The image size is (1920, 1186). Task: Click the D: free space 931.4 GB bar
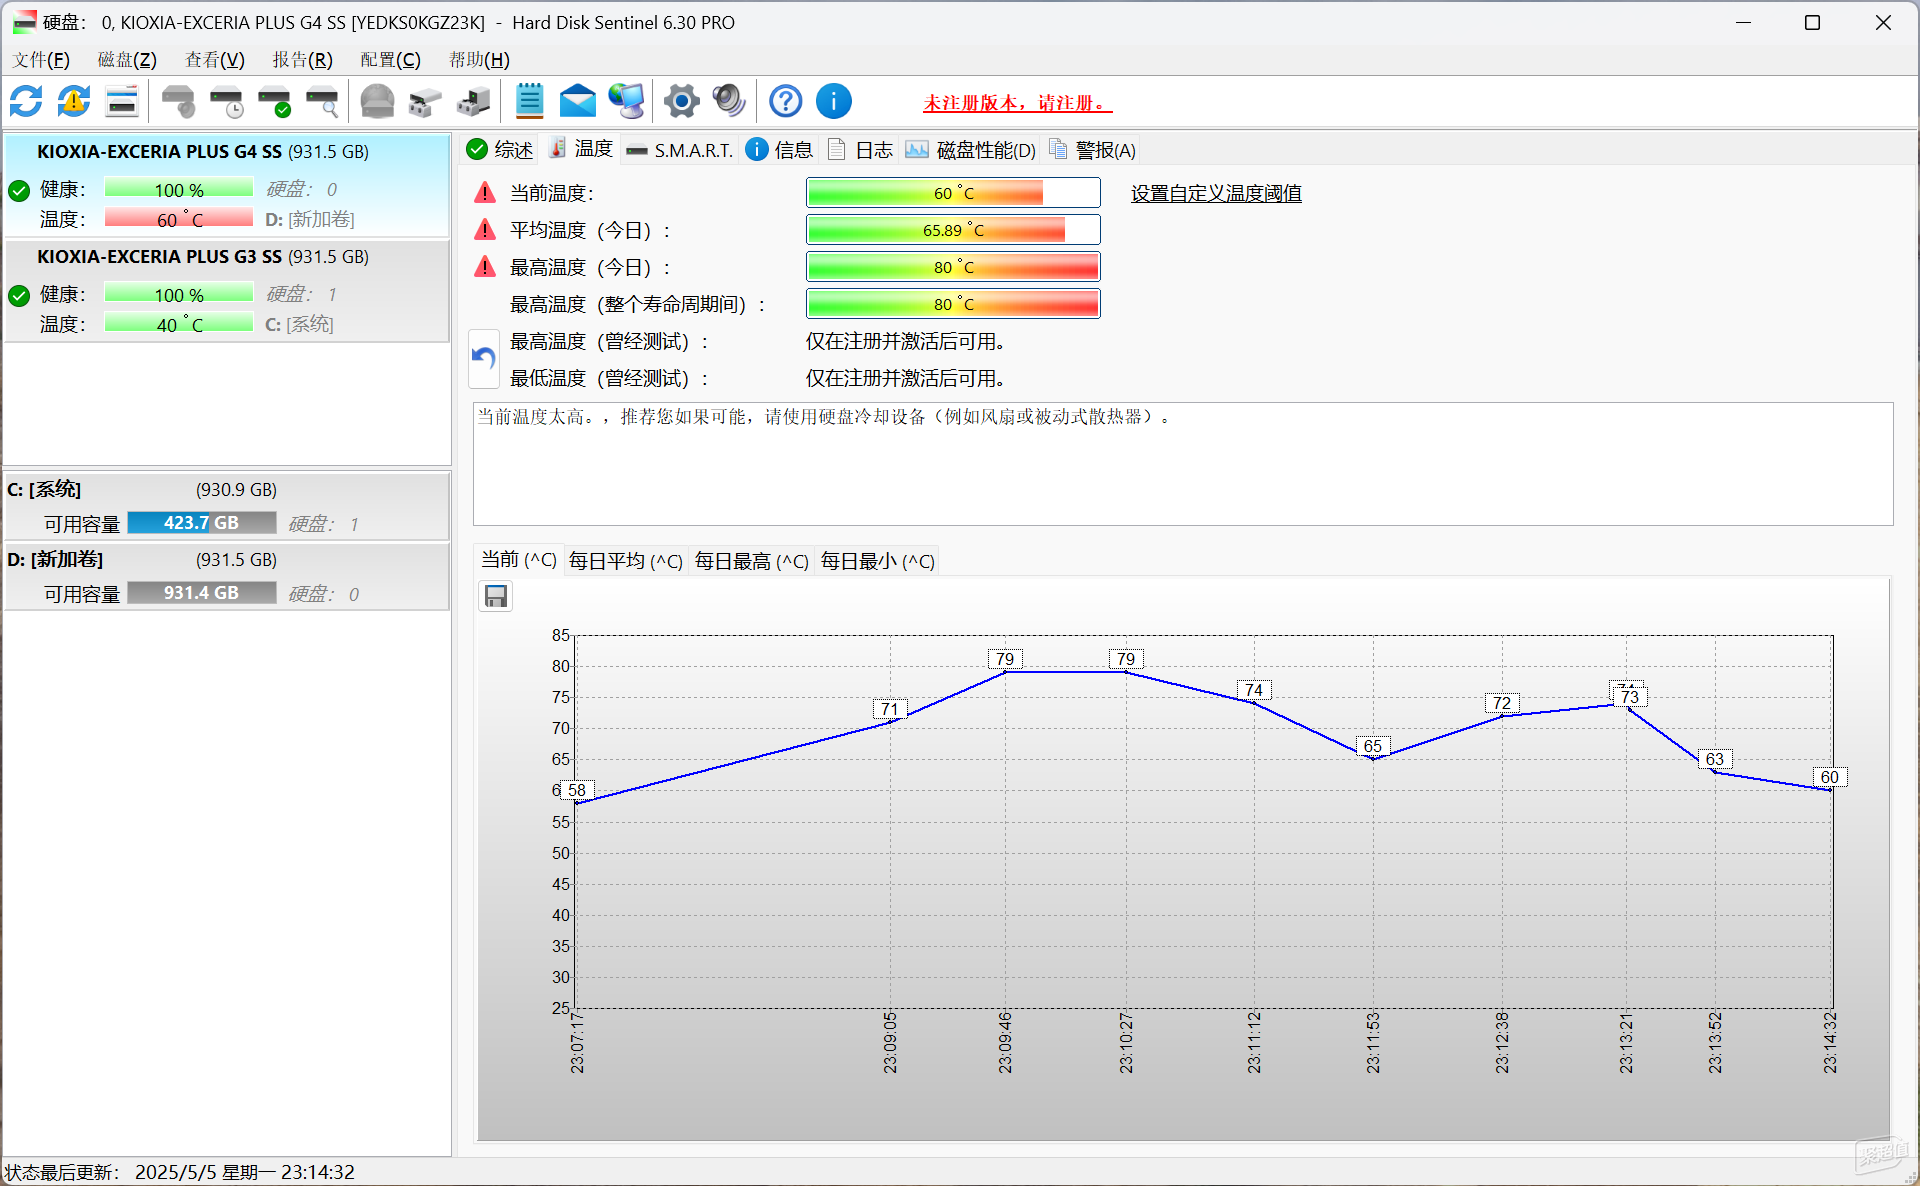(202, 593)
